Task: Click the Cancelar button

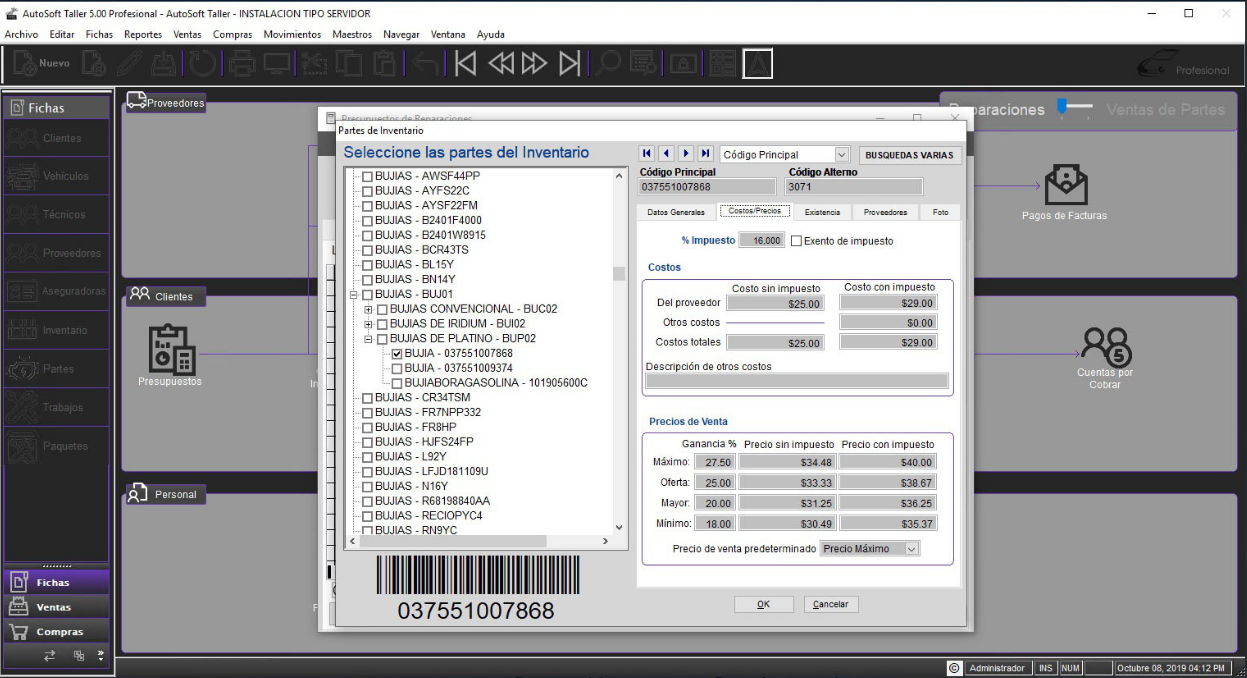Action: (x=831, y=604)
